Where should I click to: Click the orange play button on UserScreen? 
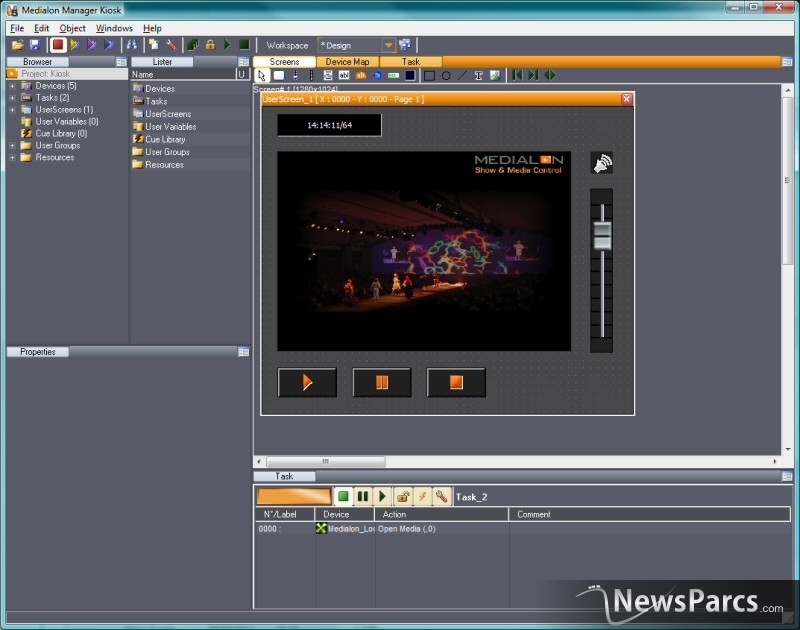coord(307,382)
